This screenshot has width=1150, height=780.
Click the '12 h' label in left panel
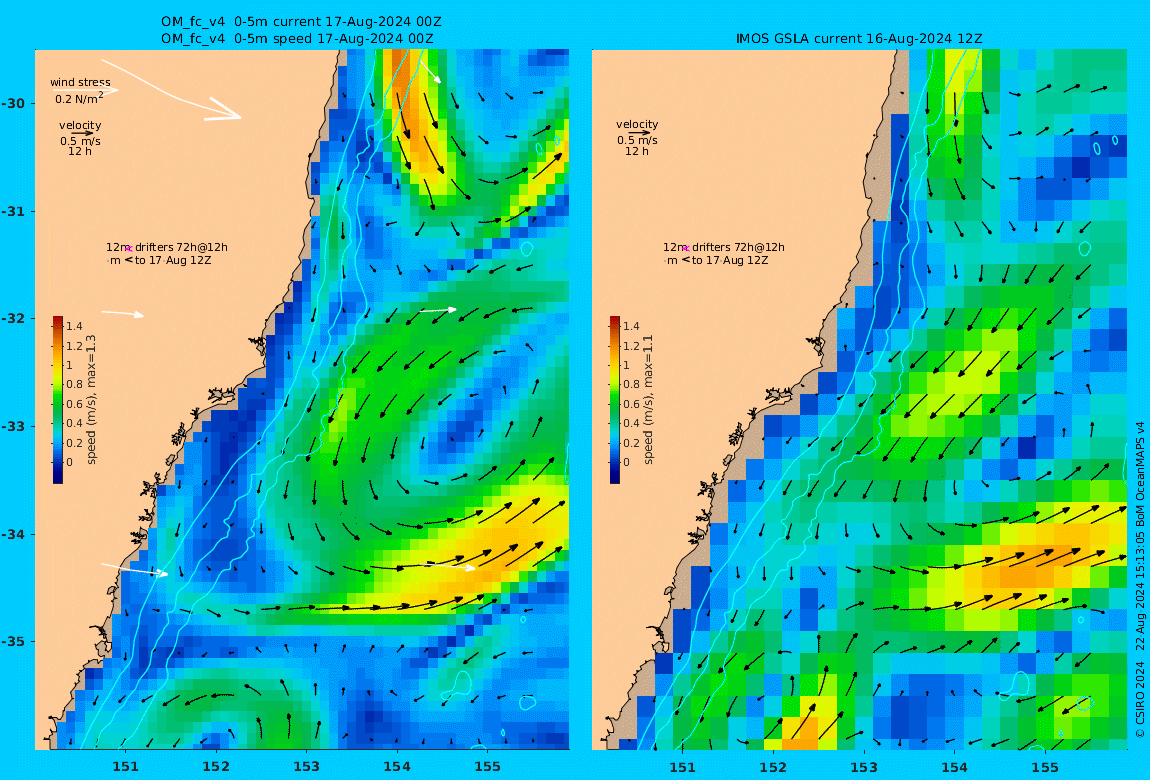pyautogui.click(x=80, y=151)
